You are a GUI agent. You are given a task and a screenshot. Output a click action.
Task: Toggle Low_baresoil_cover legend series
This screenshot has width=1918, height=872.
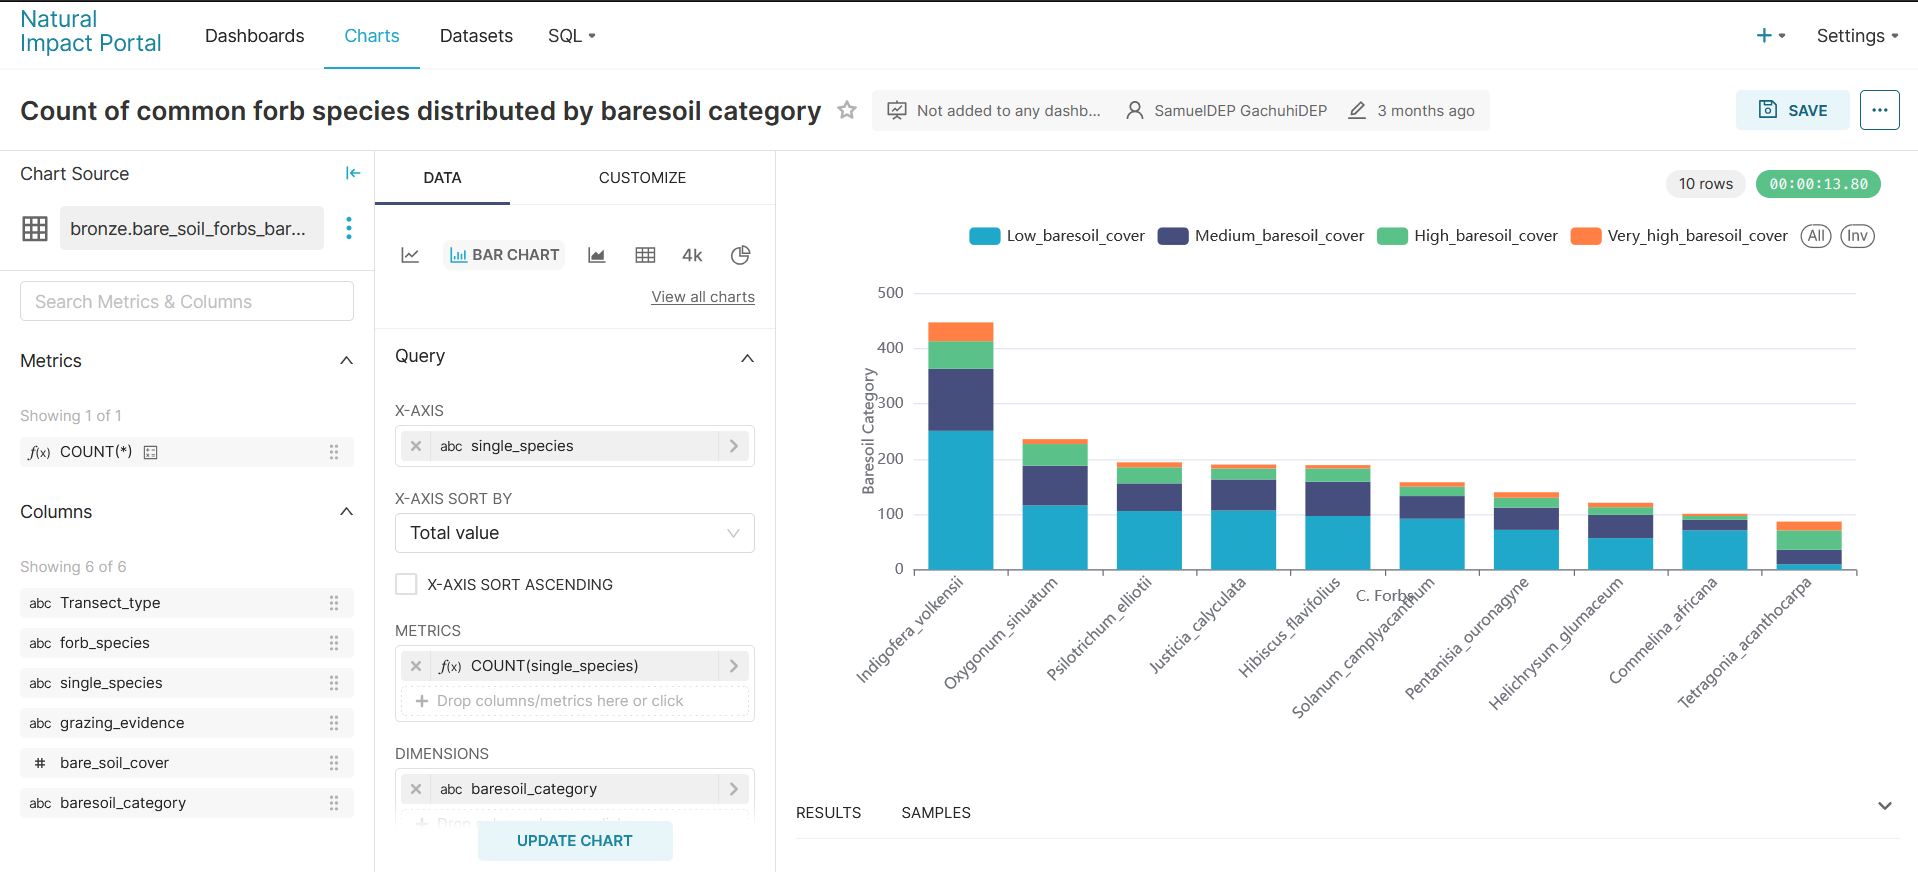pos(1057,236)
